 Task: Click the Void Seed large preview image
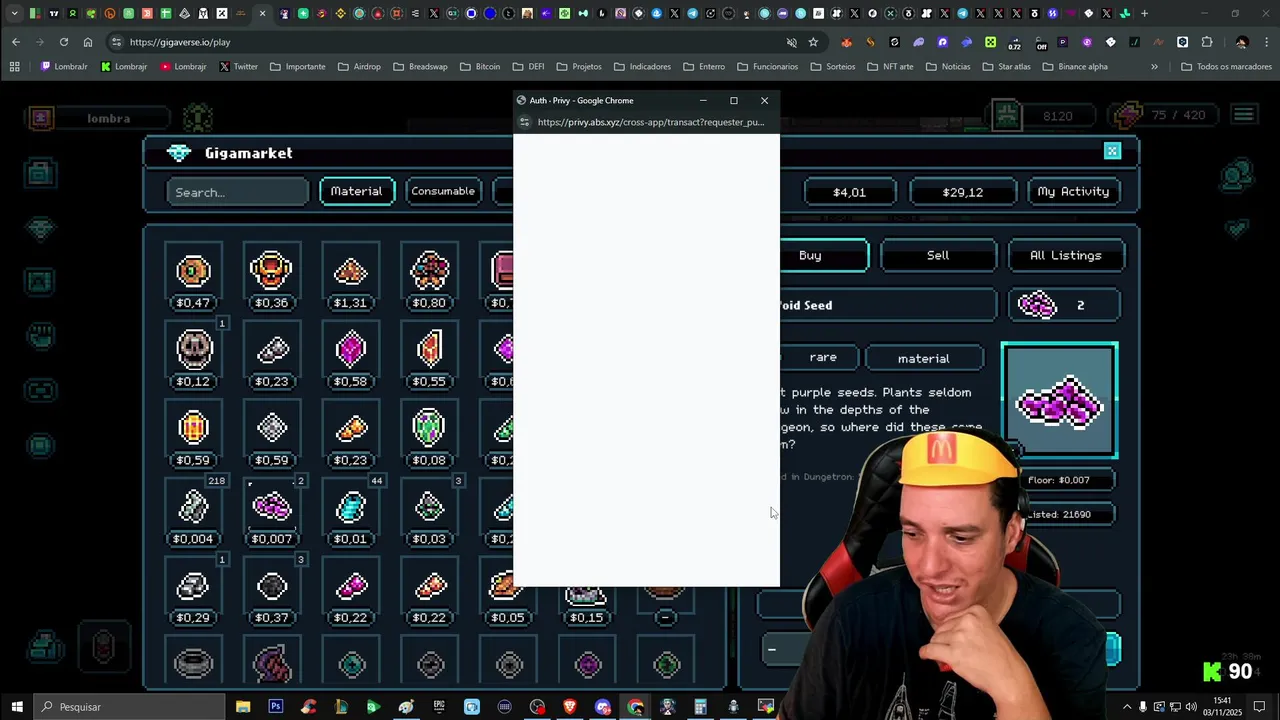(x=1059, y=401)
